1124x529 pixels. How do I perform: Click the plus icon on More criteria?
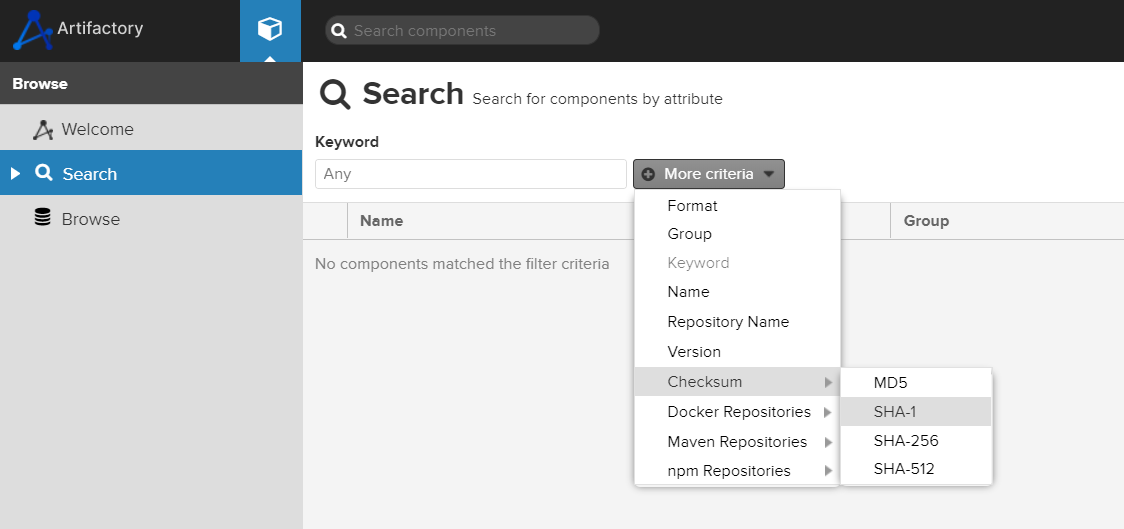pyautogui.click(x=648, y=174)
